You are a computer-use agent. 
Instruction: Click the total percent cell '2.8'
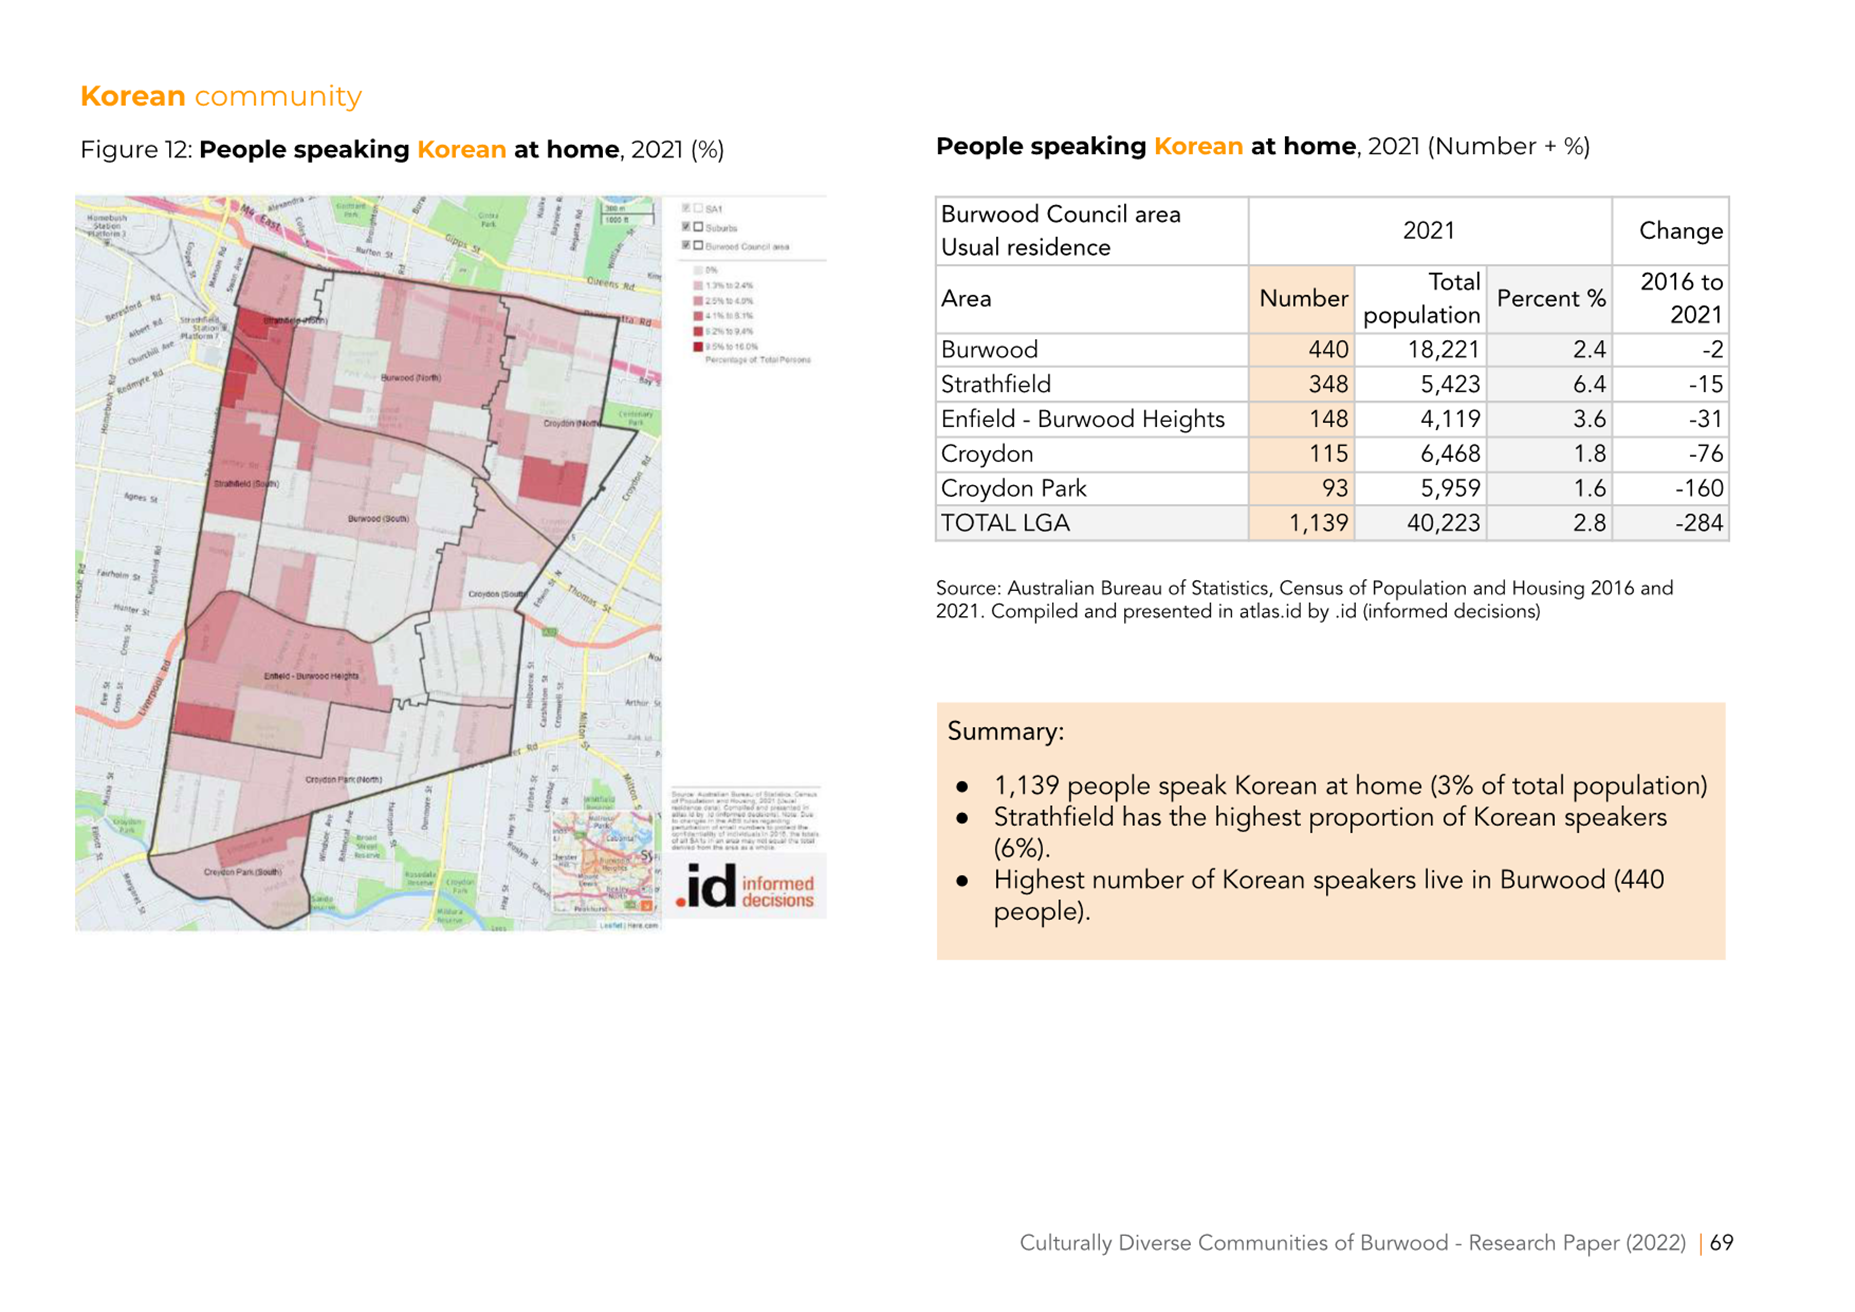click(1550, 524)
